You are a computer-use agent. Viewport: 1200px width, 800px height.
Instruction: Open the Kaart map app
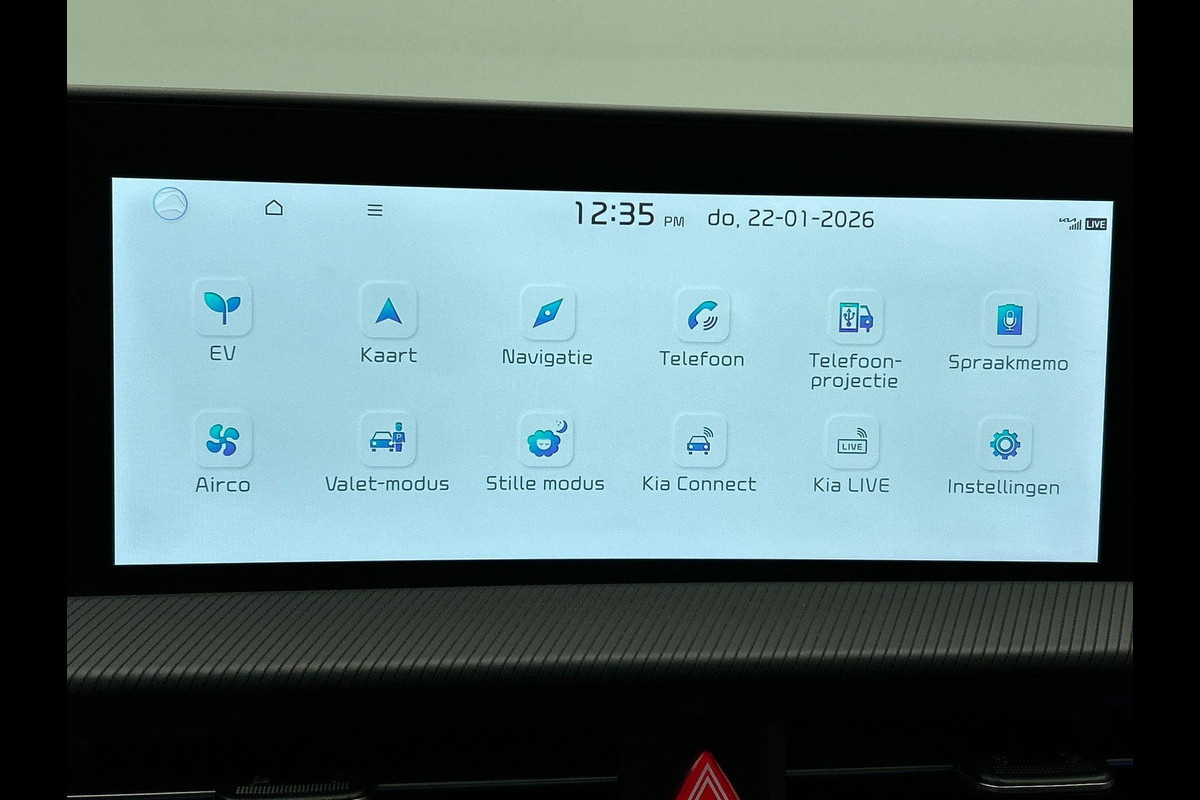click(x=388, y=311)
